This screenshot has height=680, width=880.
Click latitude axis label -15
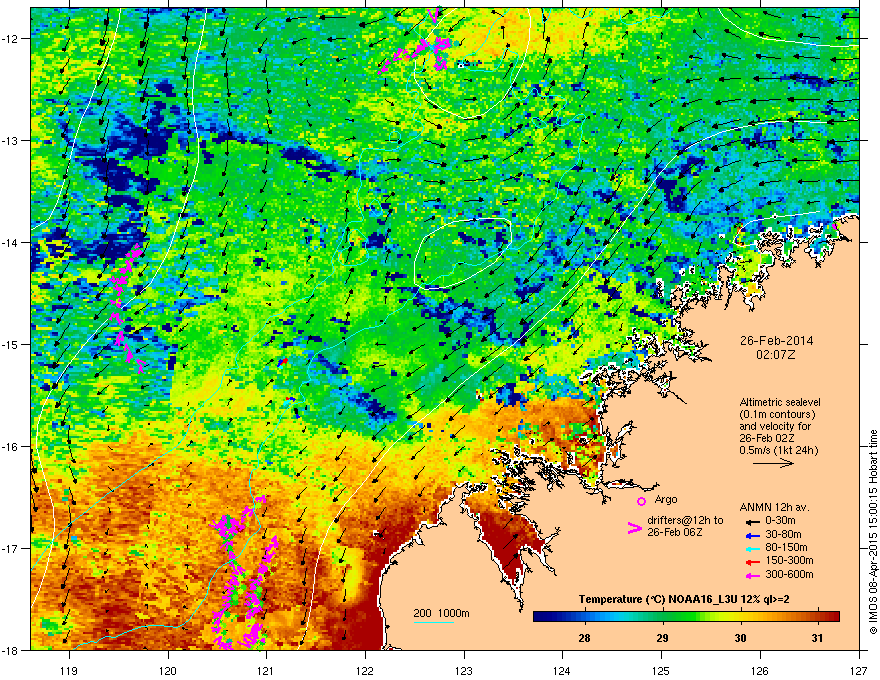tap(11, 344)
